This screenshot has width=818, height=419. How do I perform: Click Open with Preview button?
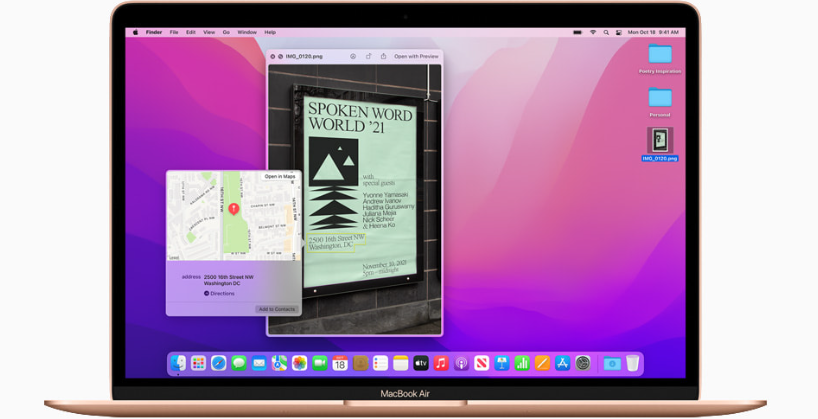[416, 56]
